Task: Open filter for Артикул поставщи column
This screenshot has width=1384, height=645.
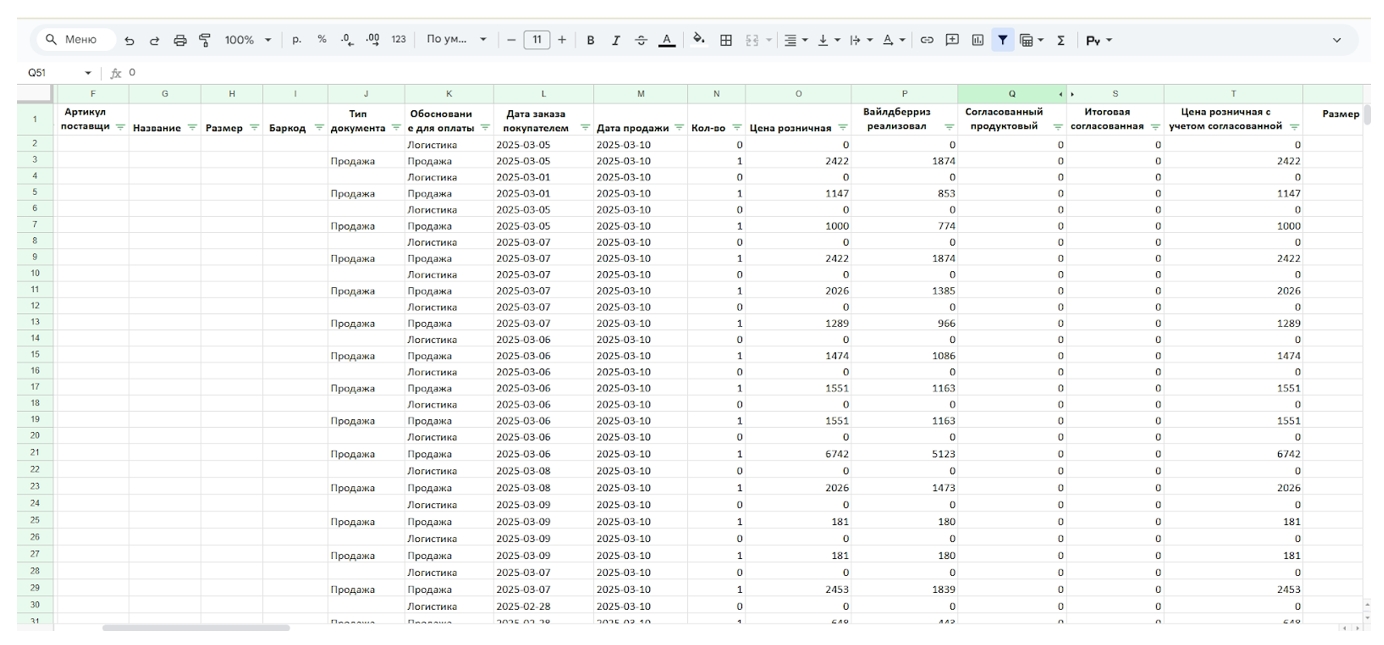Action: click(121, 127)
